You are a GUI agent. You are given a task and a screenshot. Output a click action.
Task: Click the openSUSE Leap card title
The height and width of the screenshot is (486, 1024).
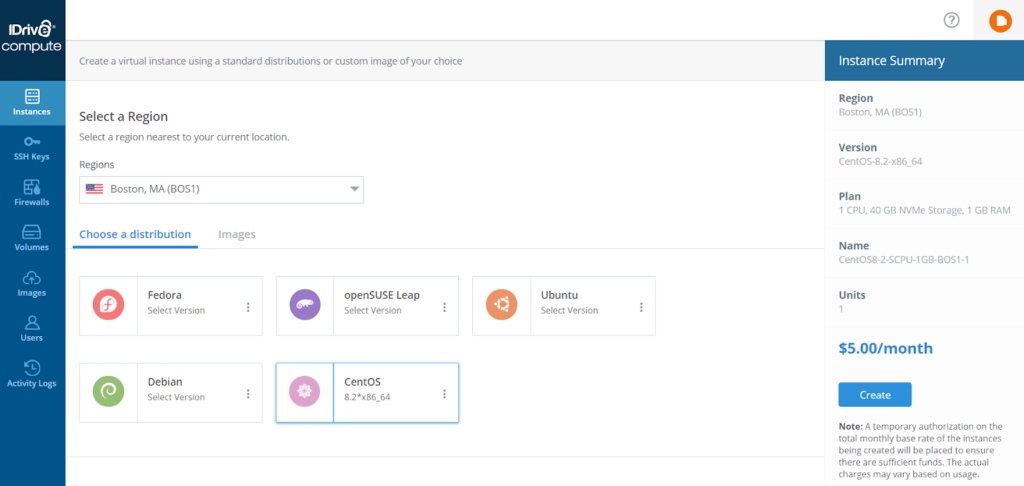pos(382,295)
